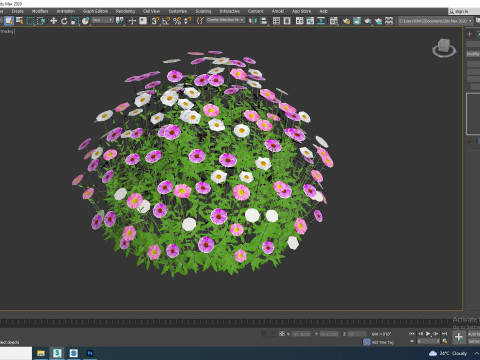Toggle Percent Snap
The width and height of the screenshot is (480, 360).
pyautogui.click(x=177, y=21)
